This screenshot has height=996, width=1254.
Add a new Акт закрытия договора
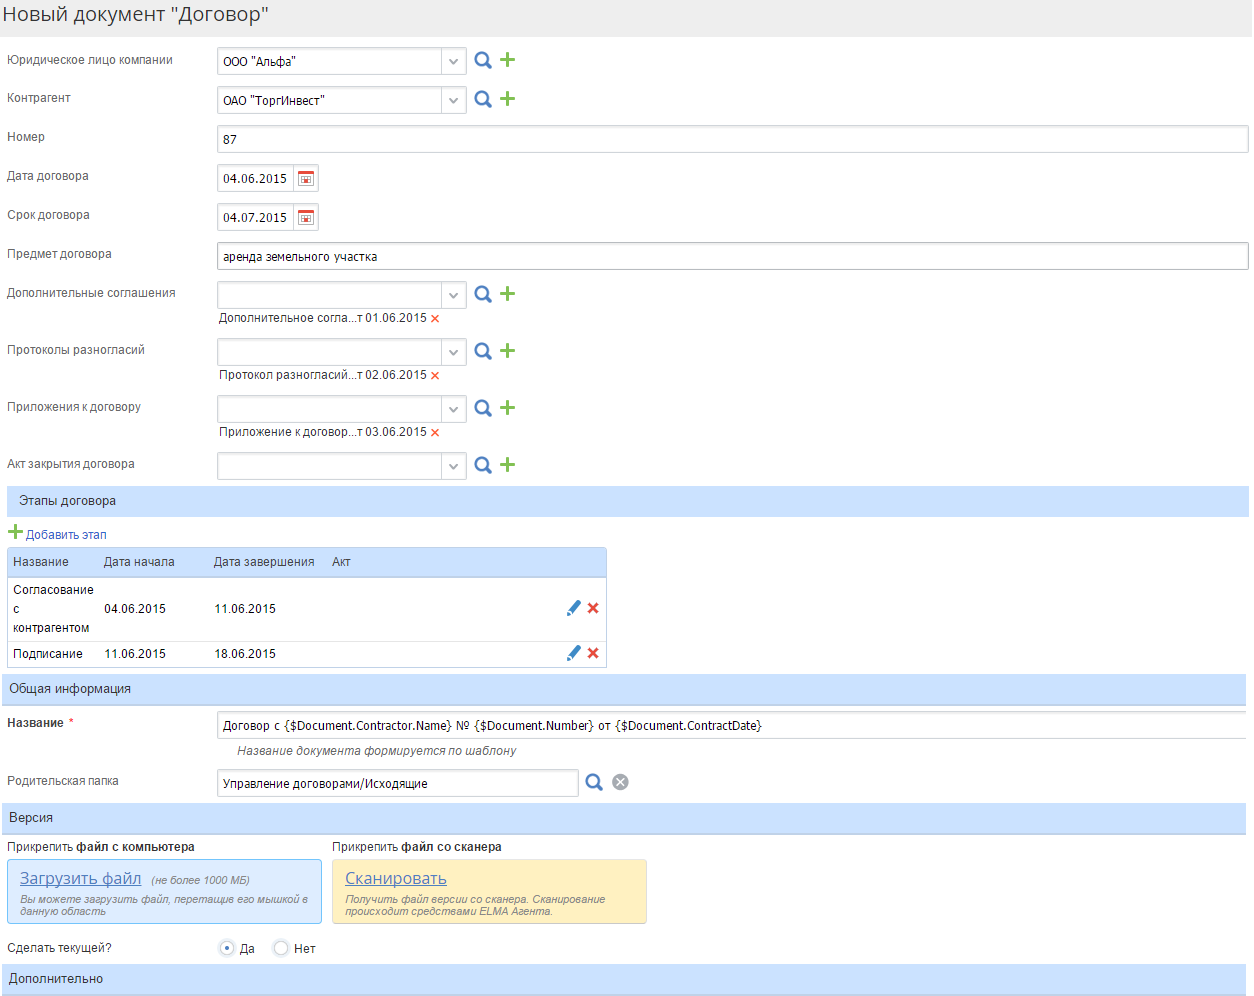click(x=508, y=465)
